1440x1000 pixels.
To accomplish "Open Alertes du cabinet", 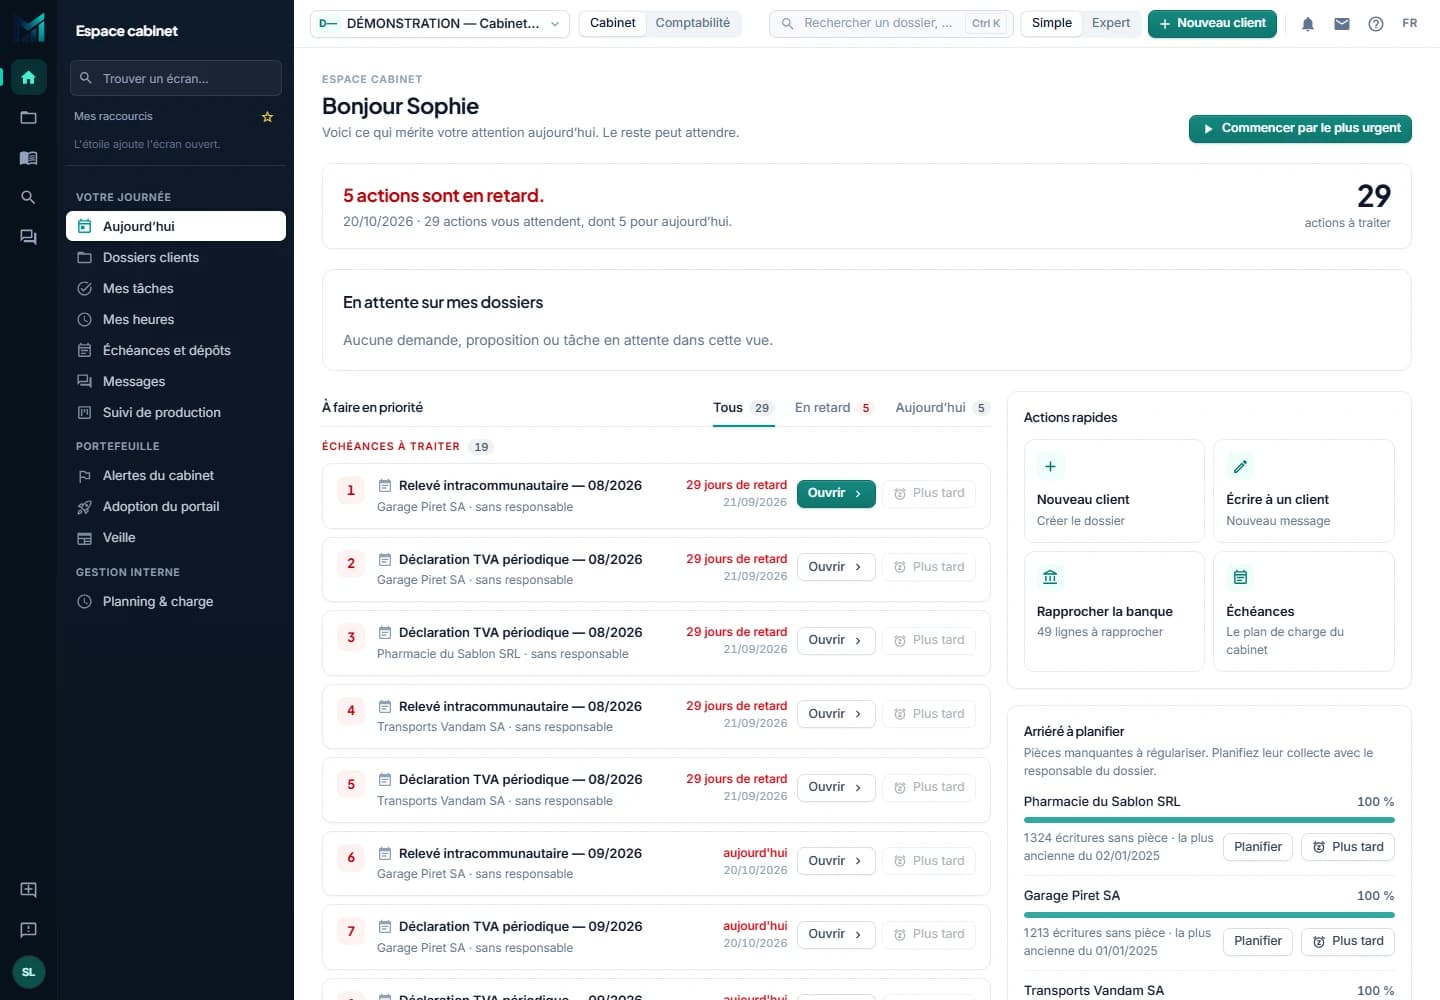I will coord(176,475).
